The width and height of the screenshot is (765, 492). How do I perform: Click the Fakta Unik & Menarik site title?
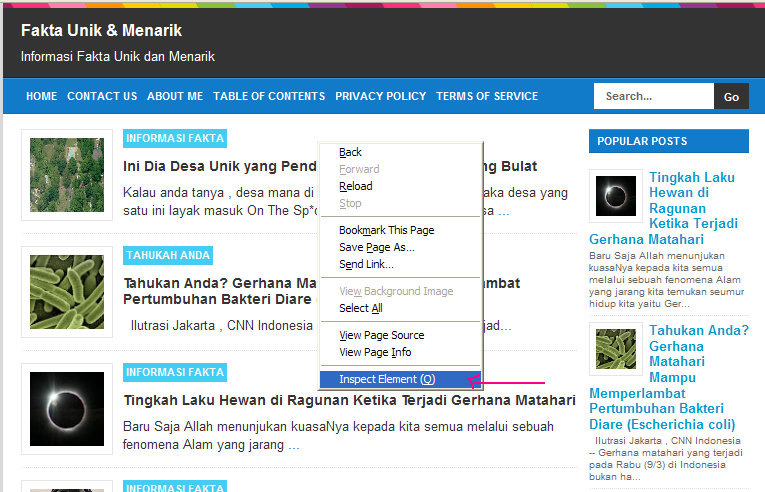pos(101,31)
